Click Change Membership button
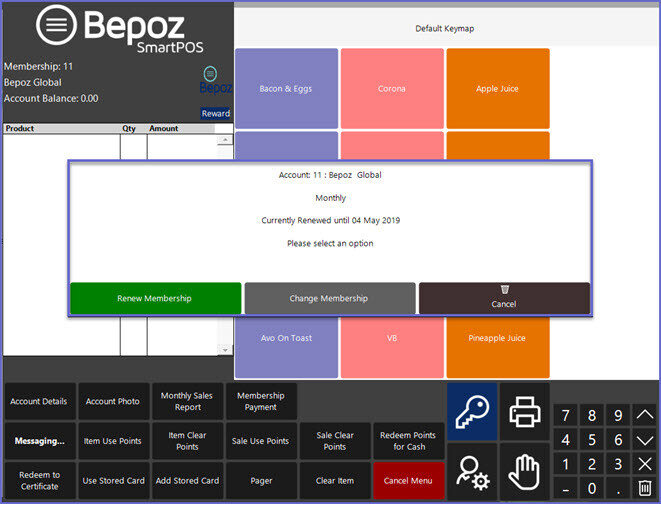661x505 pixels. (330, 298)
